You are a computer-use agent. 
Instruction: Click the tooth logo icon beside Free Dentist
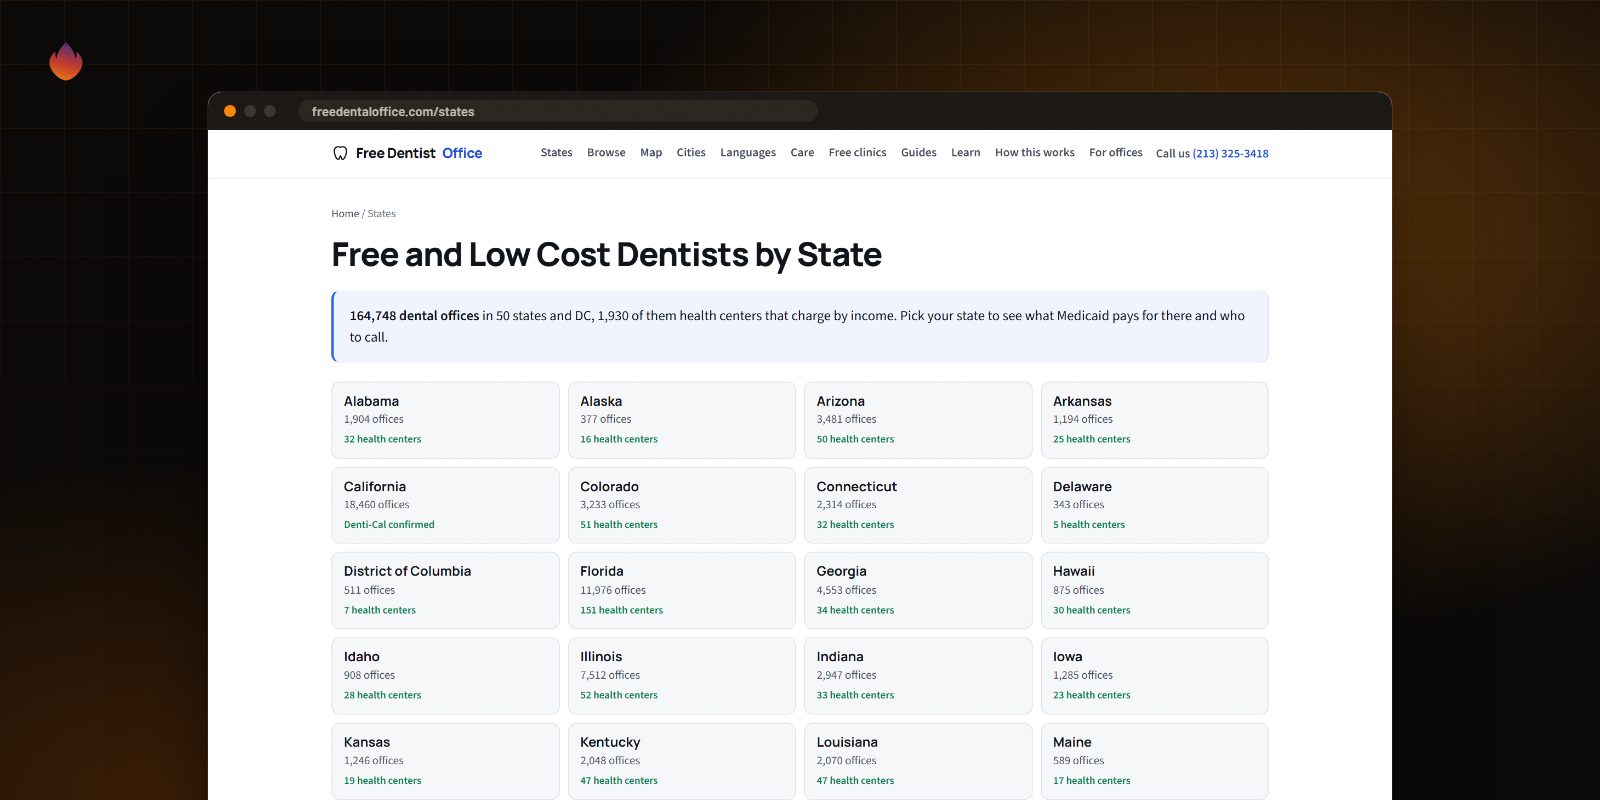(x=340, y=153)
